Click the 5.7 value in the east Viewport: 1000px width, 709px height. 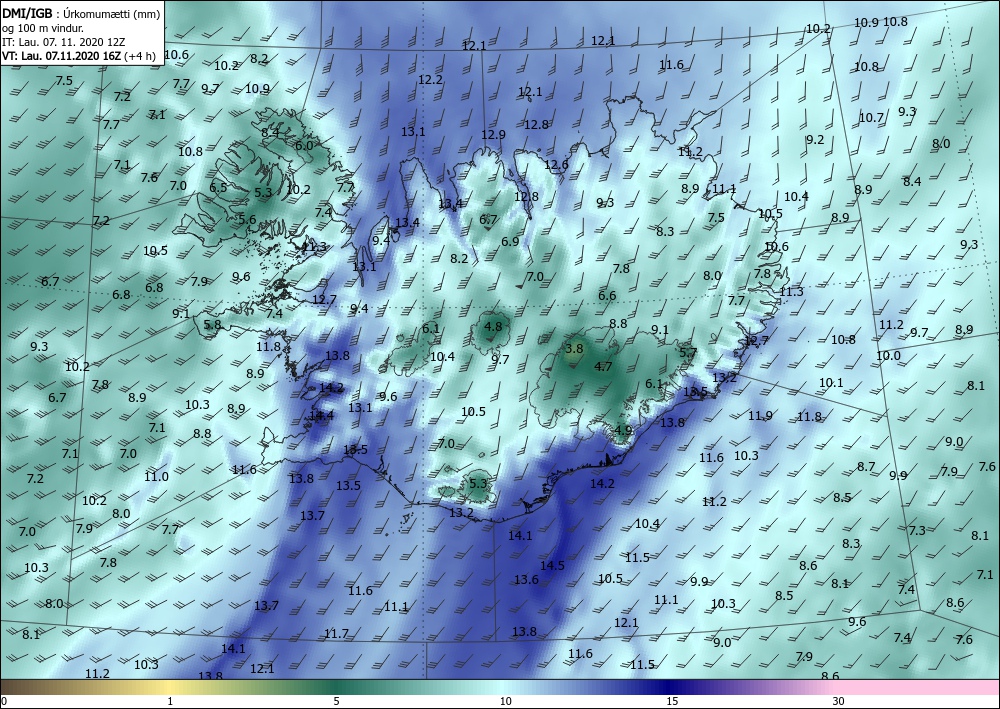coord(688,352)
